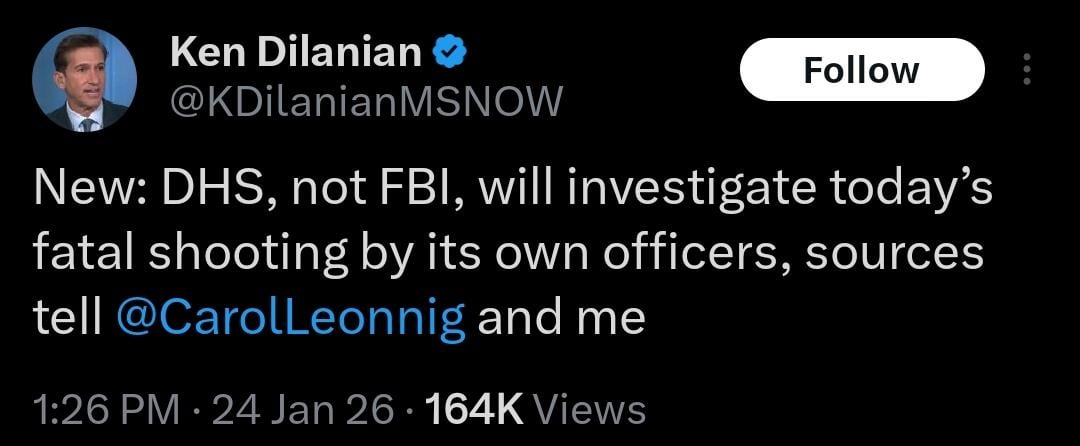Click the 1:26 PM timestamp
The width and height of the screenshot is (1080, 446).
pos(106,409)
